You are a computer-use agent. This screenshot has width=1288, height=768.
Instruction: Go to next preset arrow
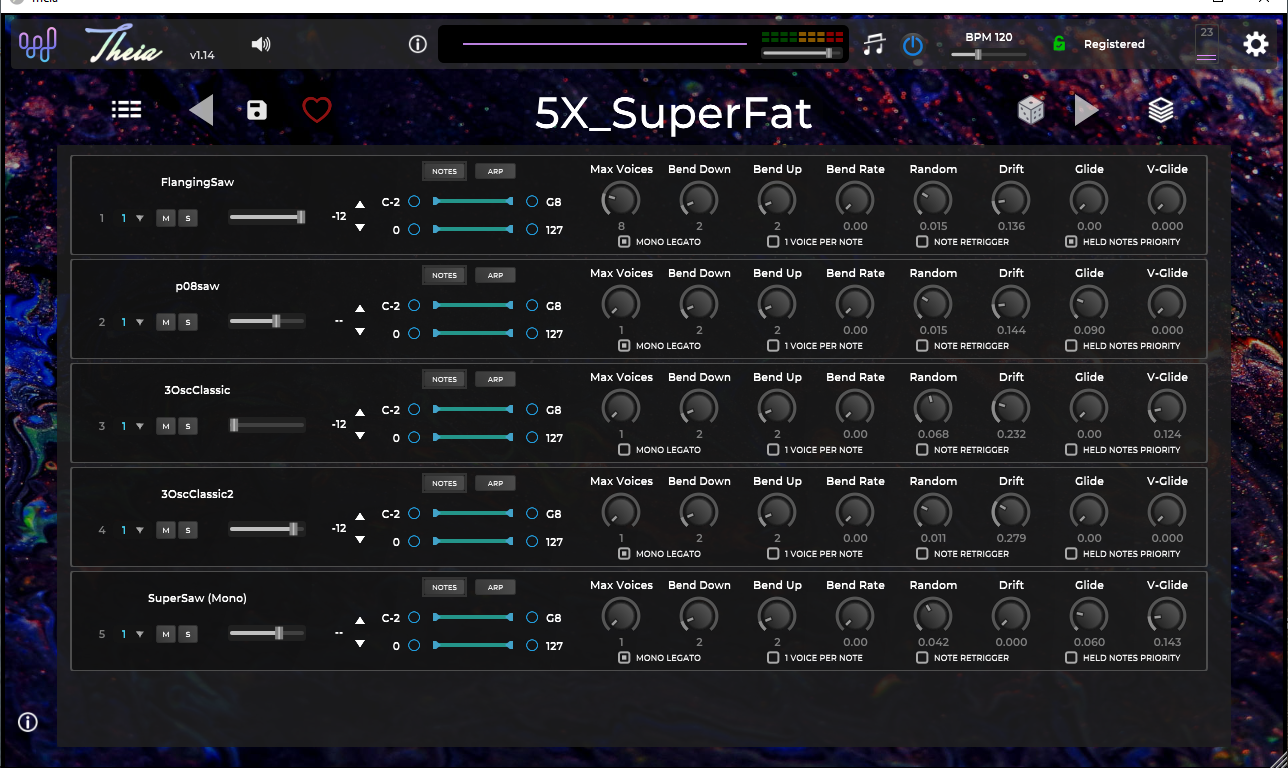[1087, 110]
